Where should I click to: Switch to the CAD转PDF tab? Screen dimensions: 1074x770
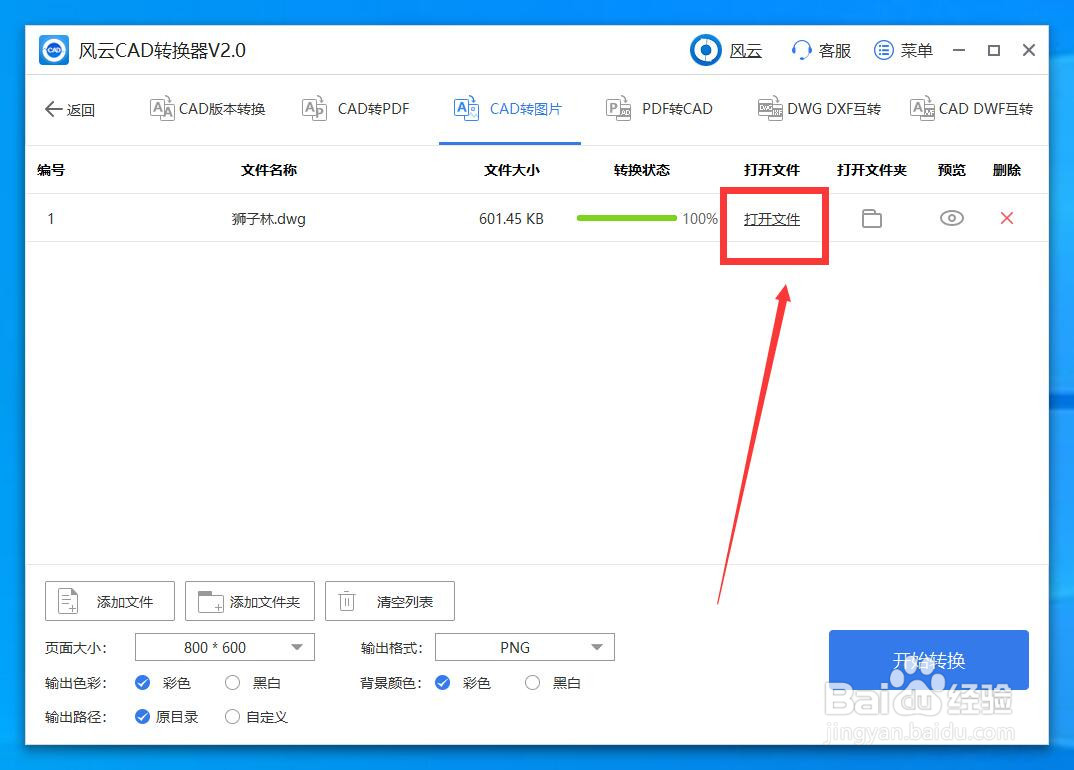tap(356, 109)
